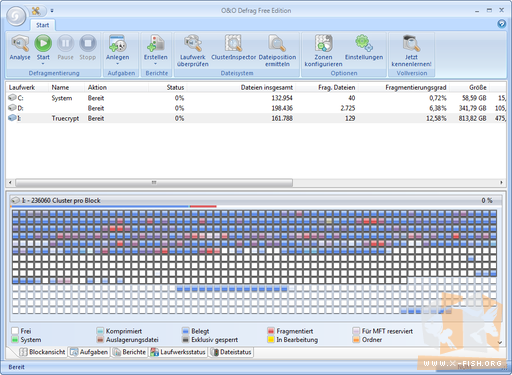This screenshot has height=375, width=512.
Task: Switch to Aufgaben bottom tab
Action: tap(89, 352)
